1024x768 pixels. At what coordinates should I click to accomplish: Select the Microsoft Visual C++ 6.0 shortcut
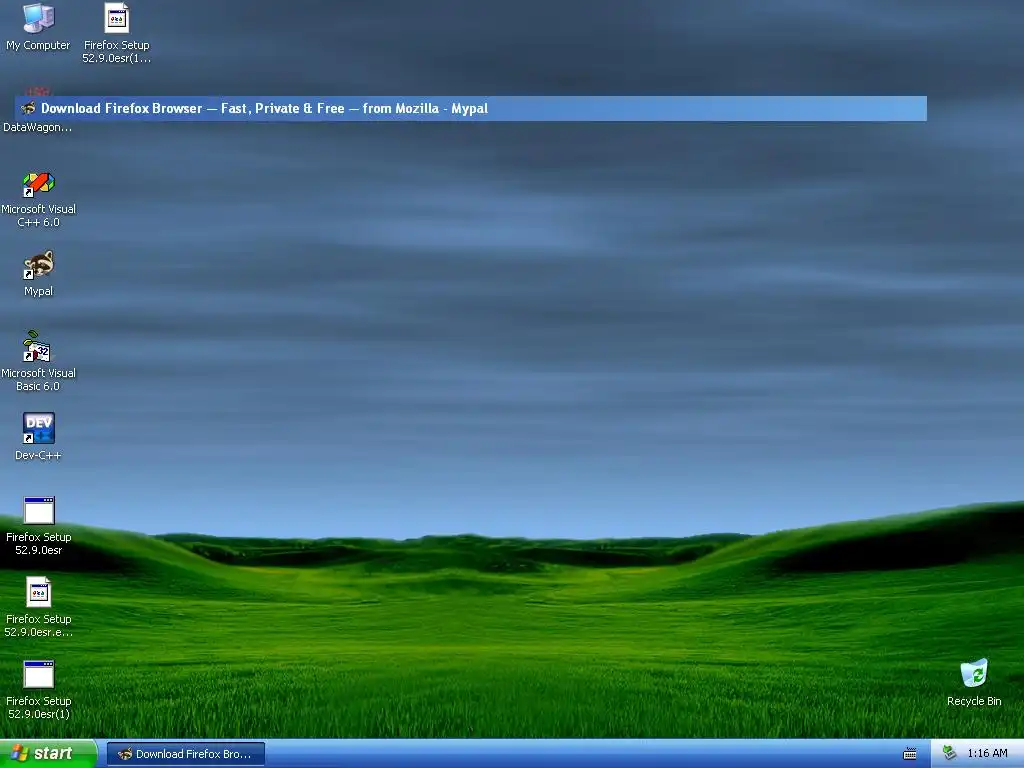pyautogui.click(x=39, y=199)
